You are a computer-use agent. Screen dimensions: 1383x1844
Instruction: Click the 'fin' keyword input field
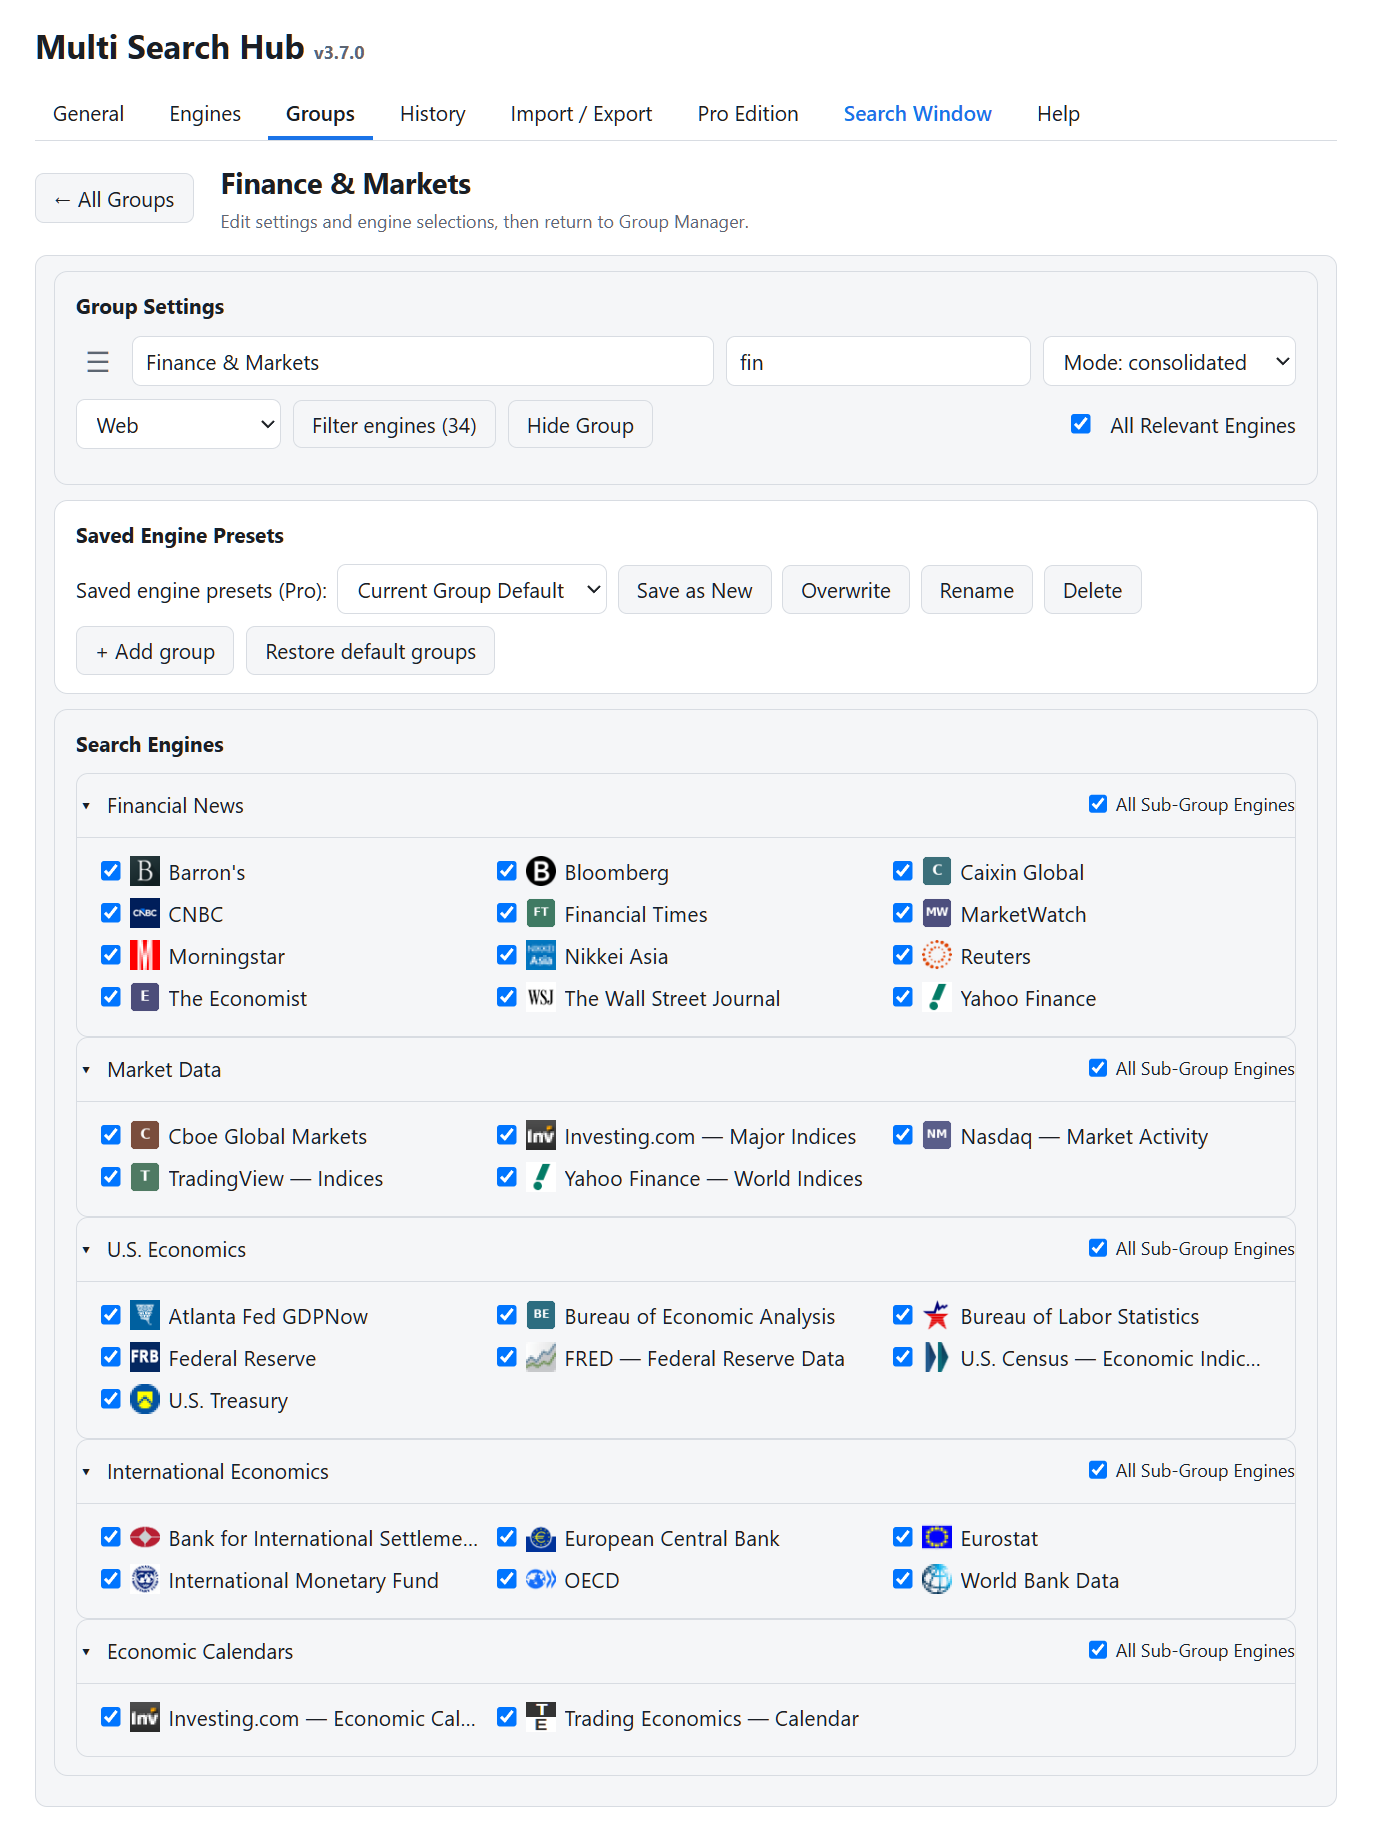878,362
